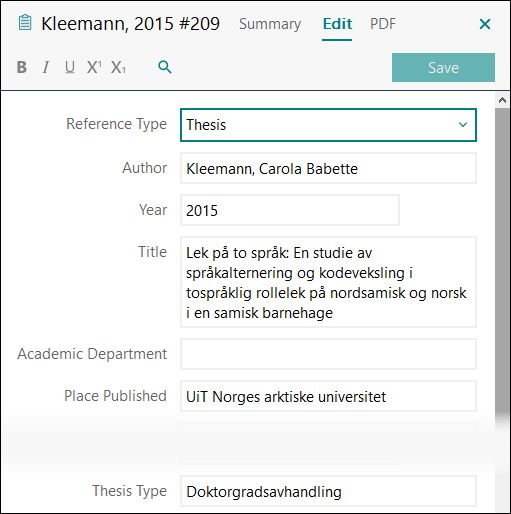The width and height of the screenshot is (511, 514).
Task: Select the Edit tab
Action: (x=337, y=24)
